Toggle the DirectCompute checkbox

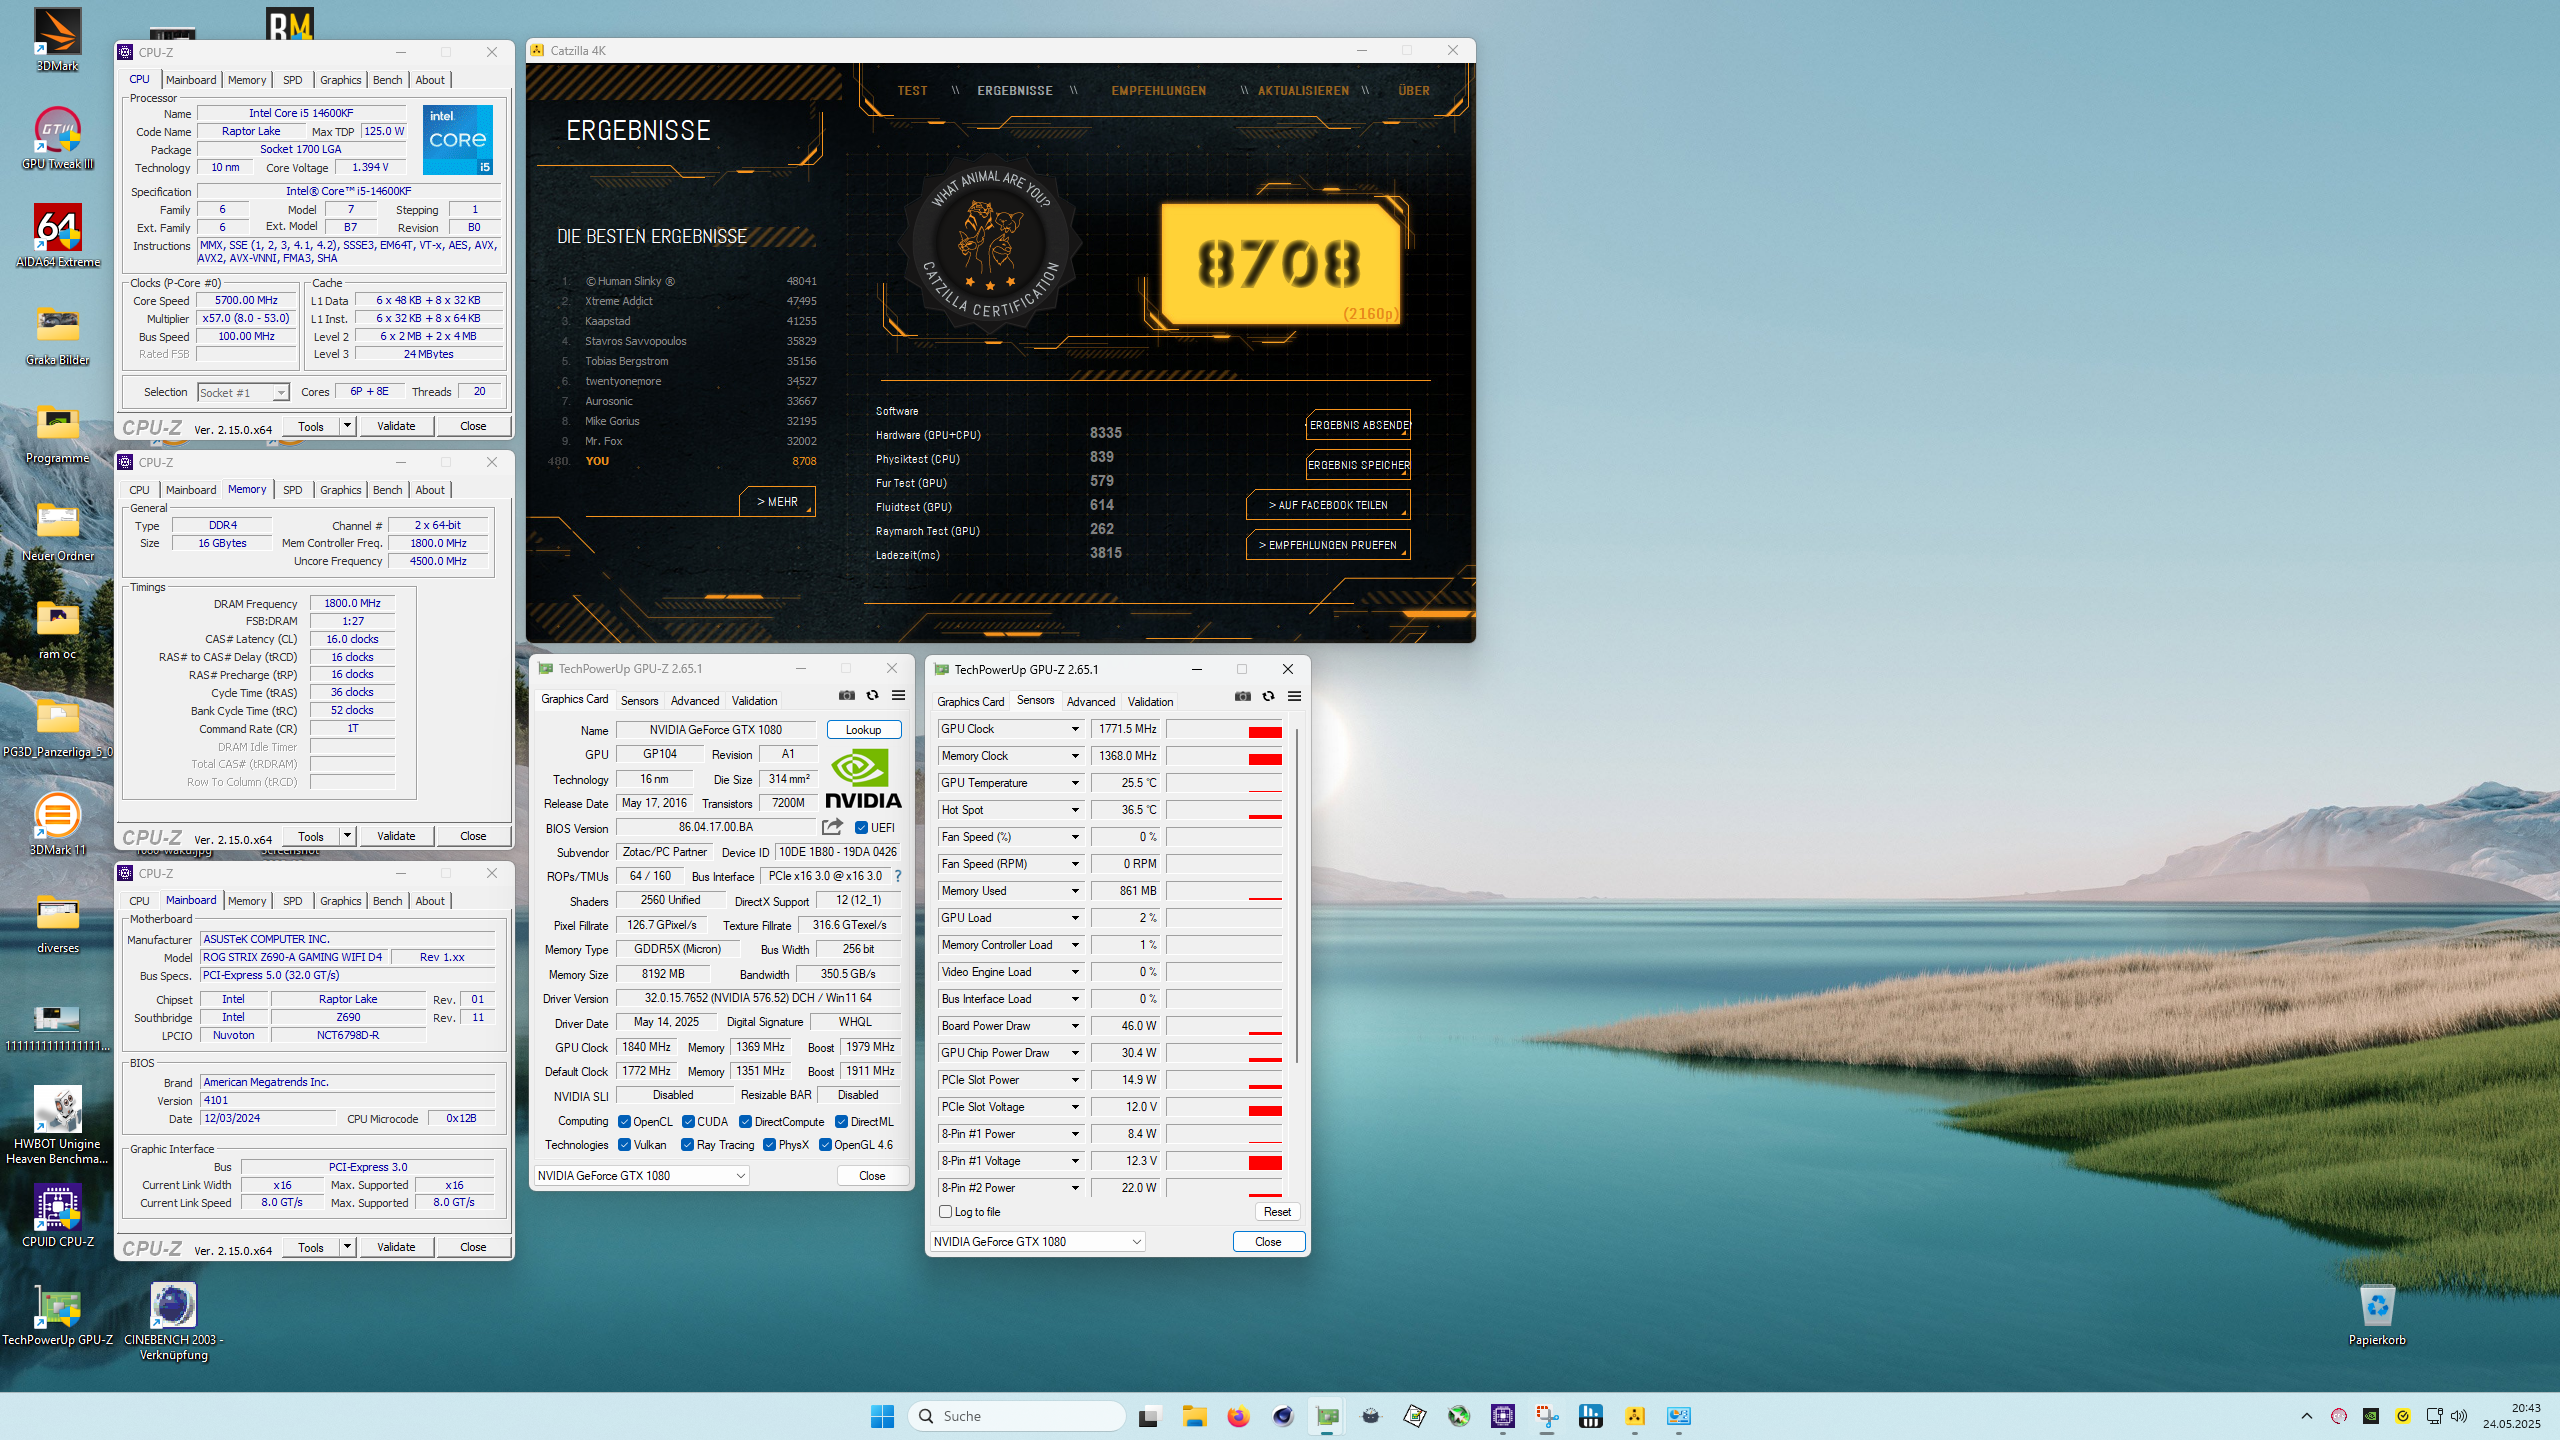745,1122
